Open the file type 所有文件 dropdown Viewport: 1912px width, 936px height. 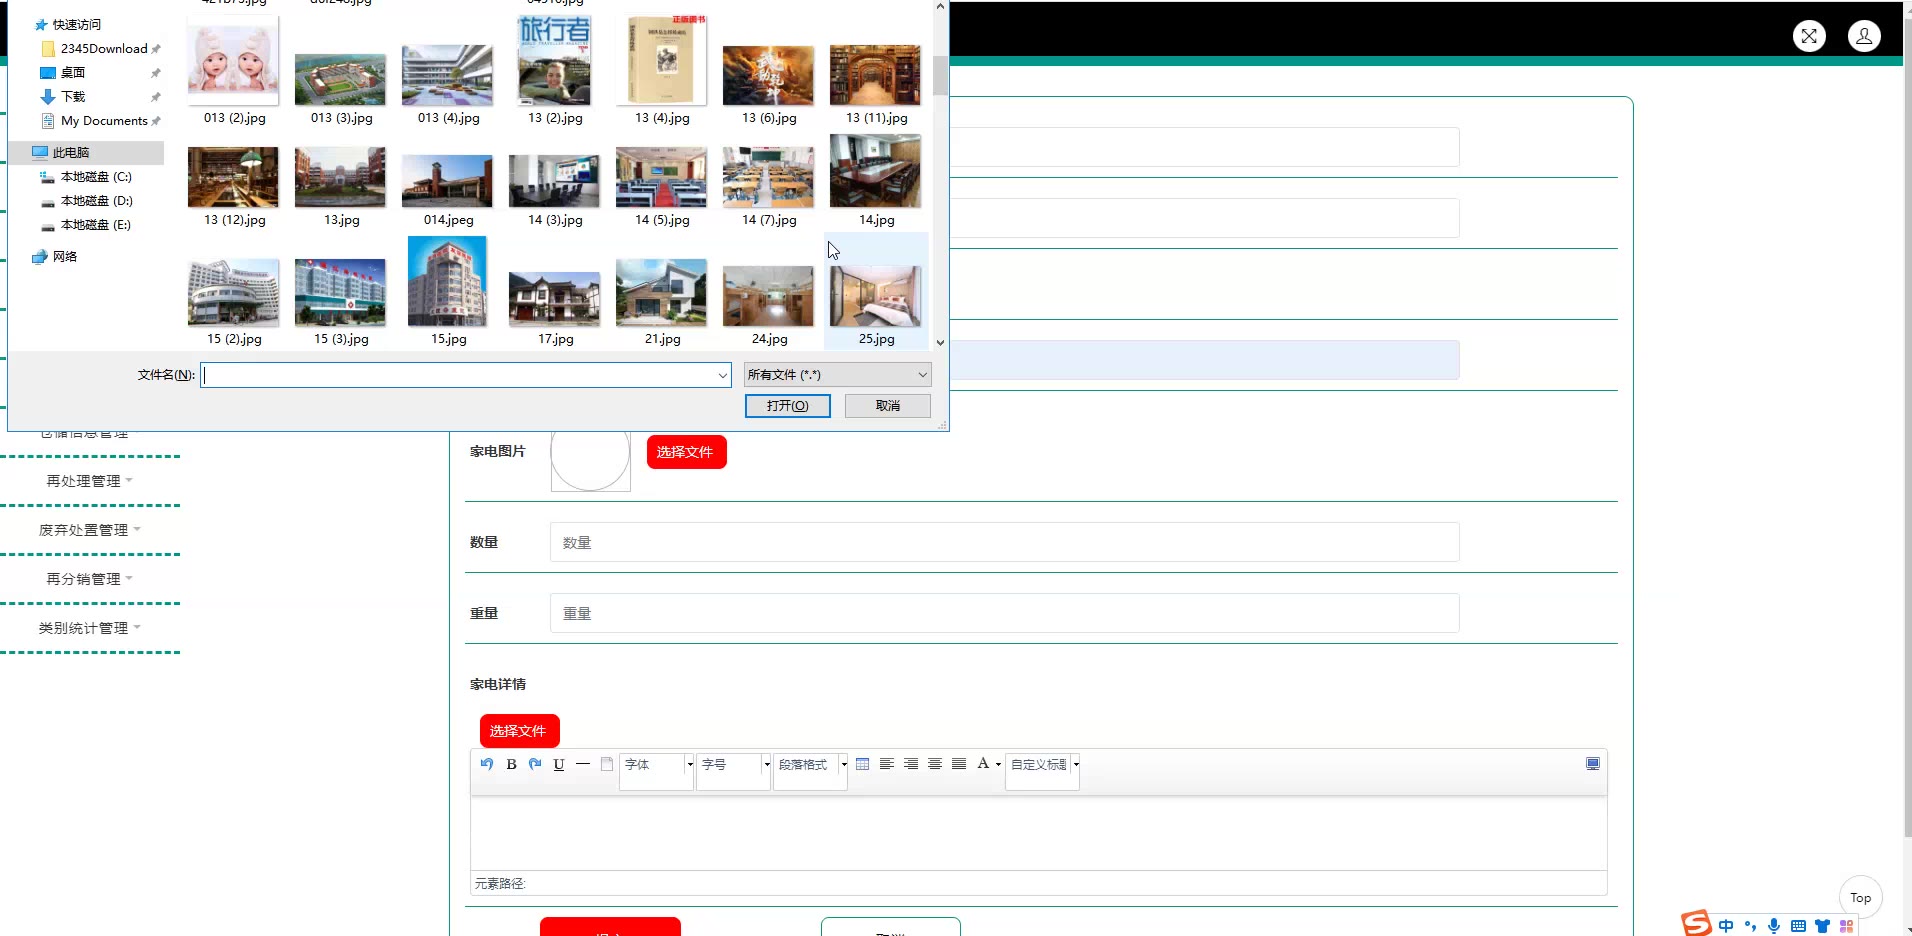point(837,375)
